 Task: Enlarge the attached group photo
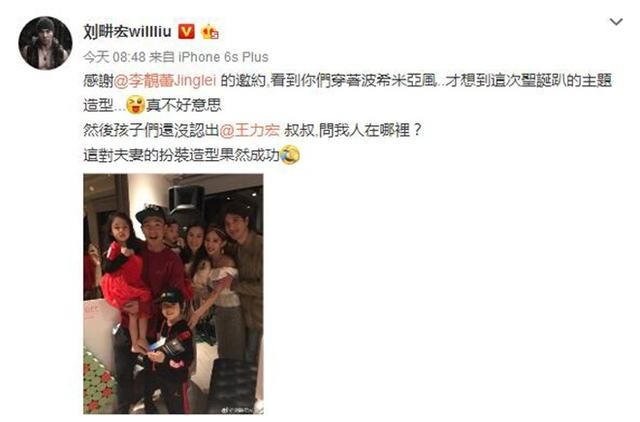[173, 294]
